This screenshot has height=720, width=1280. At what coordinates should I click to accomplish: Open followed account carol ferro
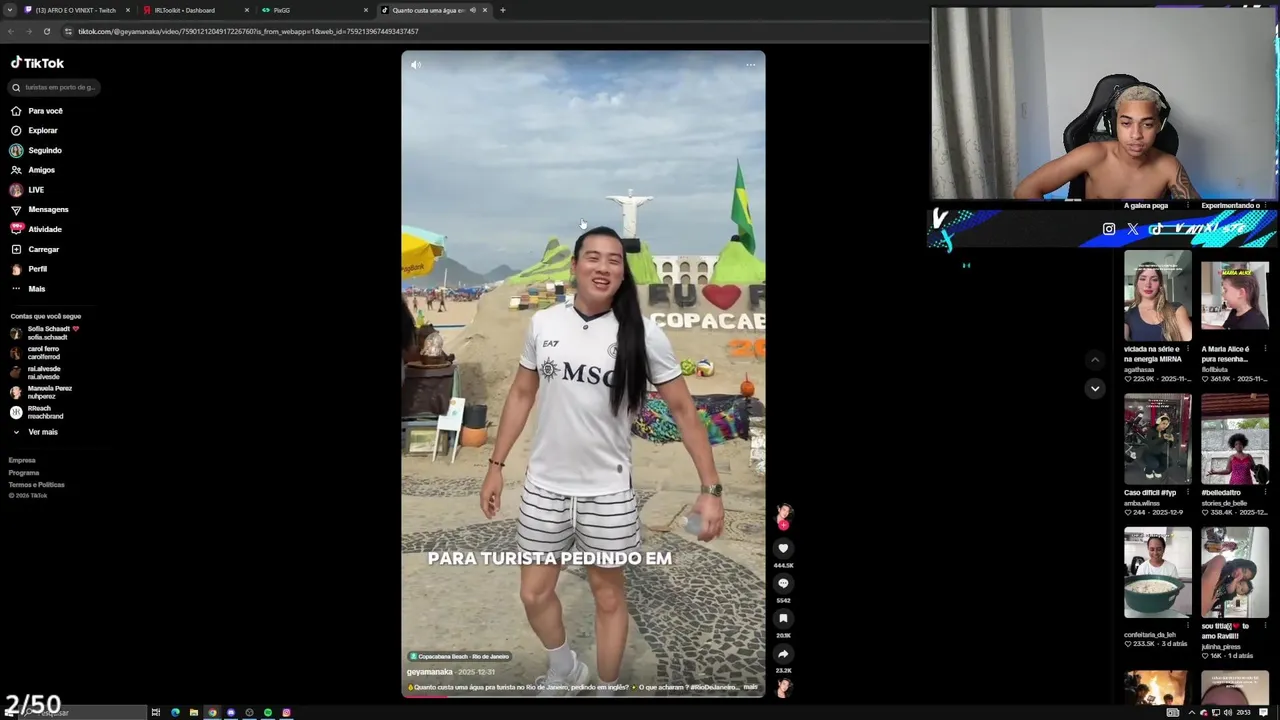[x=36, y=353]
